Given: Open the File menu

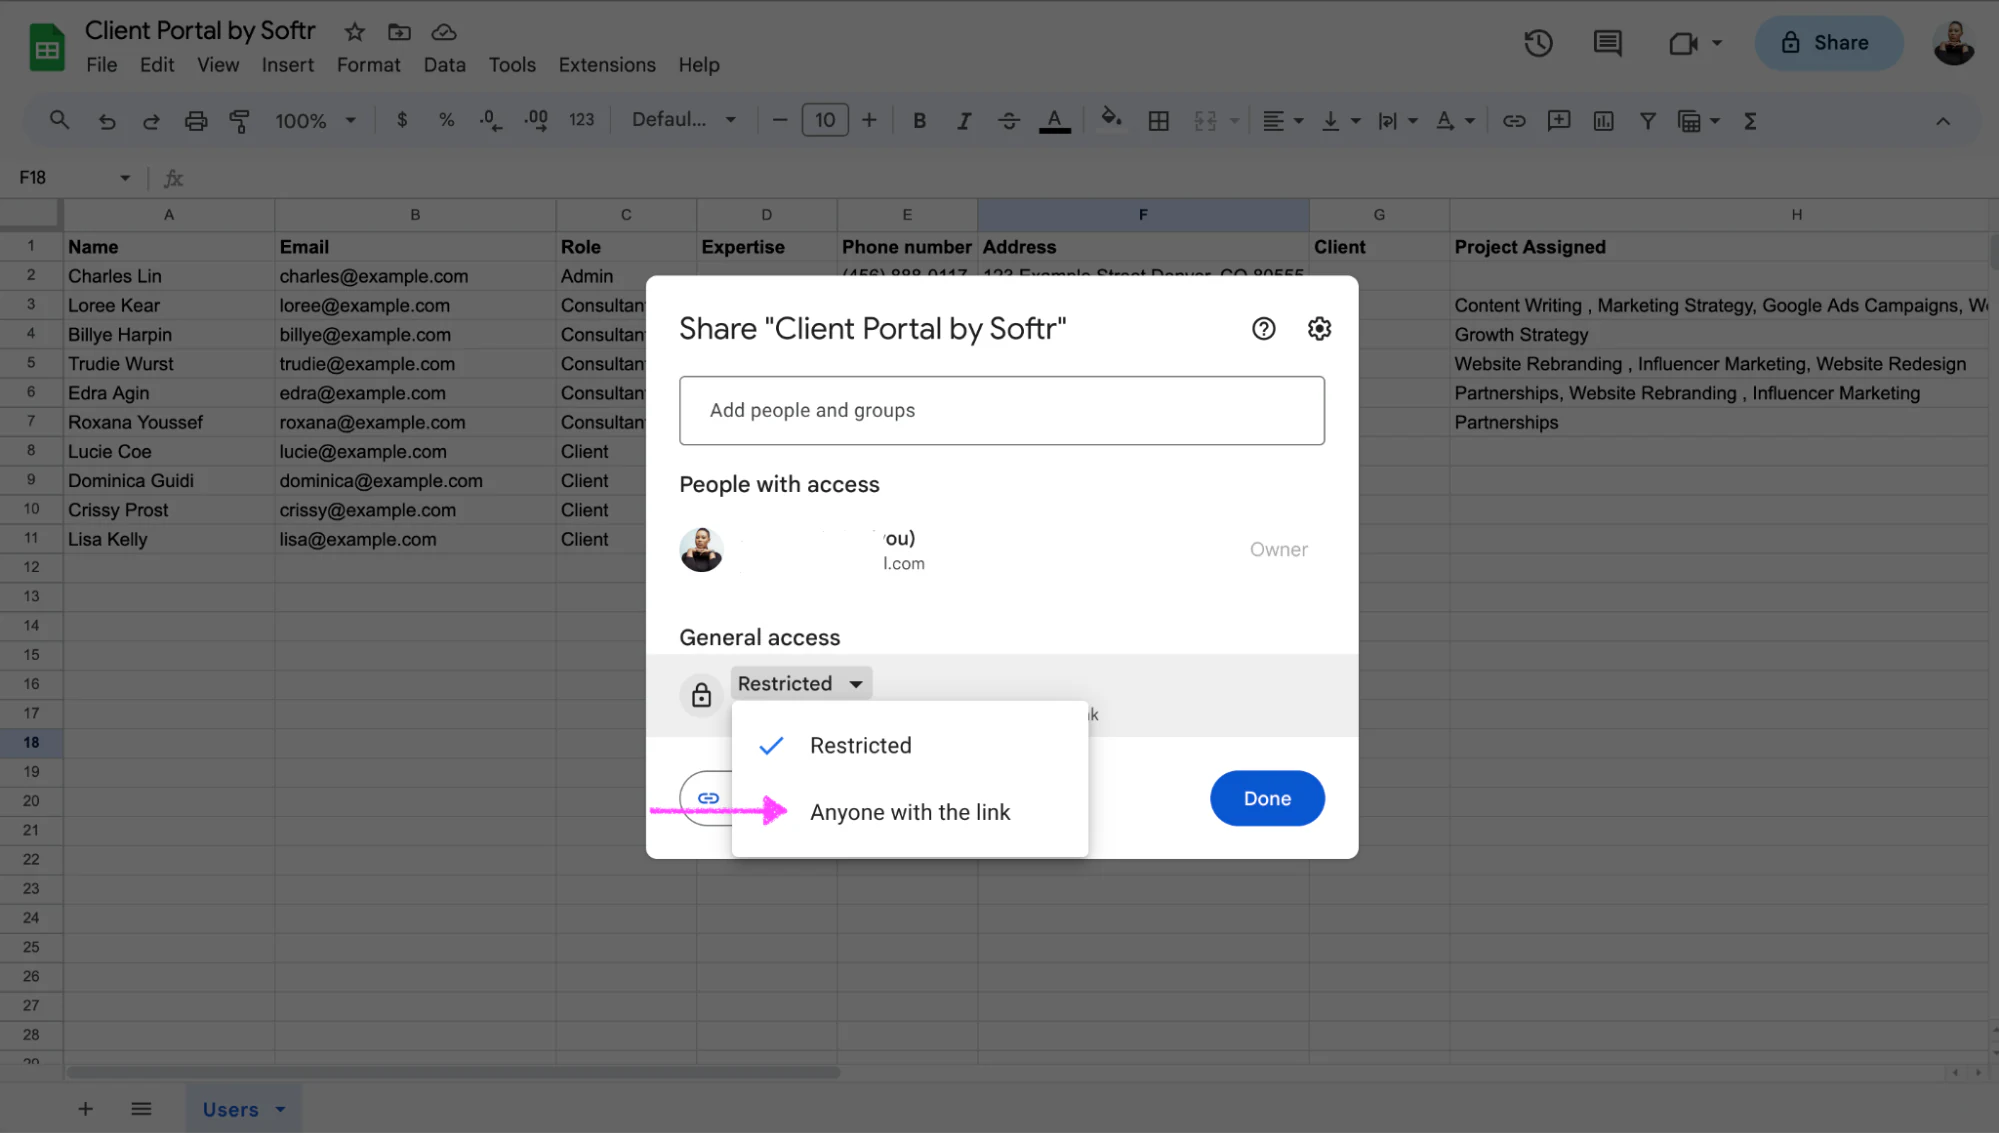Looking at the screenshot, I should [101, 65].
